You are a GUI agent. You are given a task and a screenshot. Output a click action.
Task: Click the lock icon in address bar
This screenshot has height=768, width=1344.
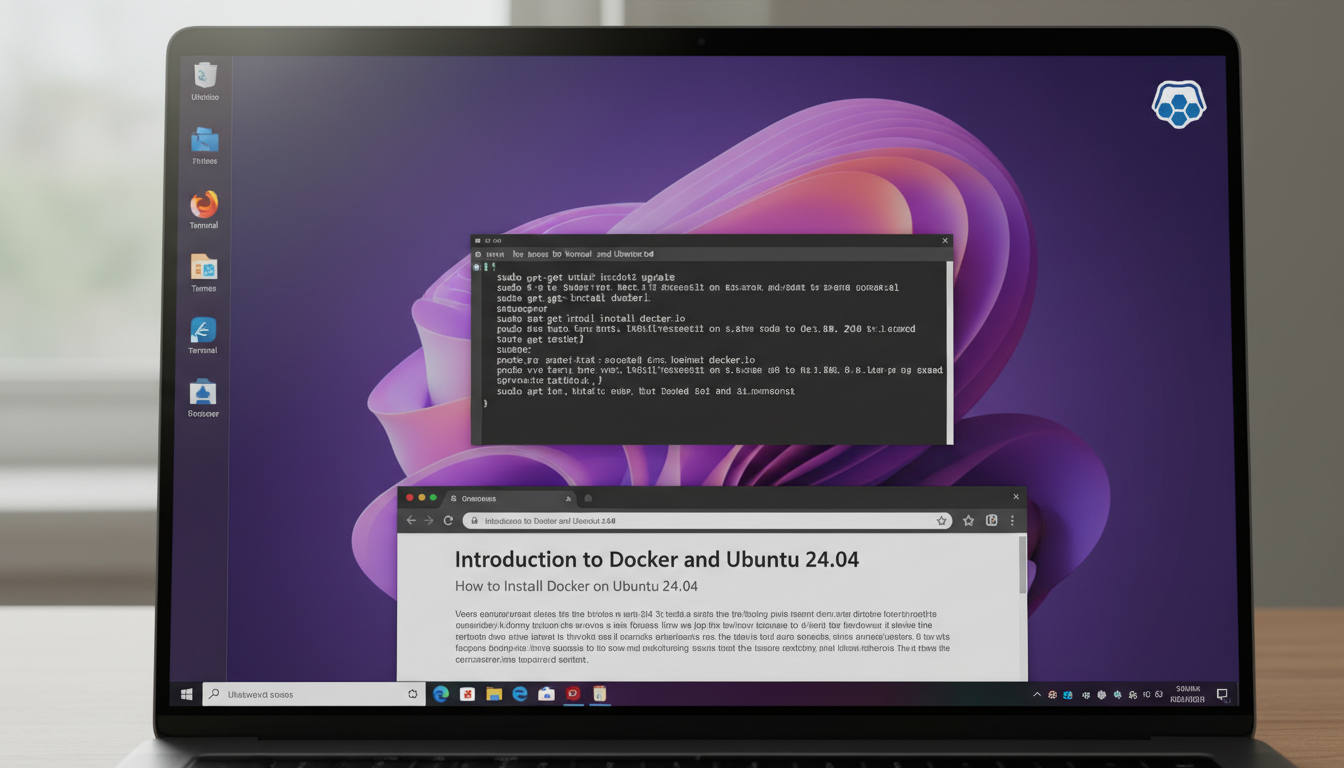pyautogui.click(x=474, y=521)
